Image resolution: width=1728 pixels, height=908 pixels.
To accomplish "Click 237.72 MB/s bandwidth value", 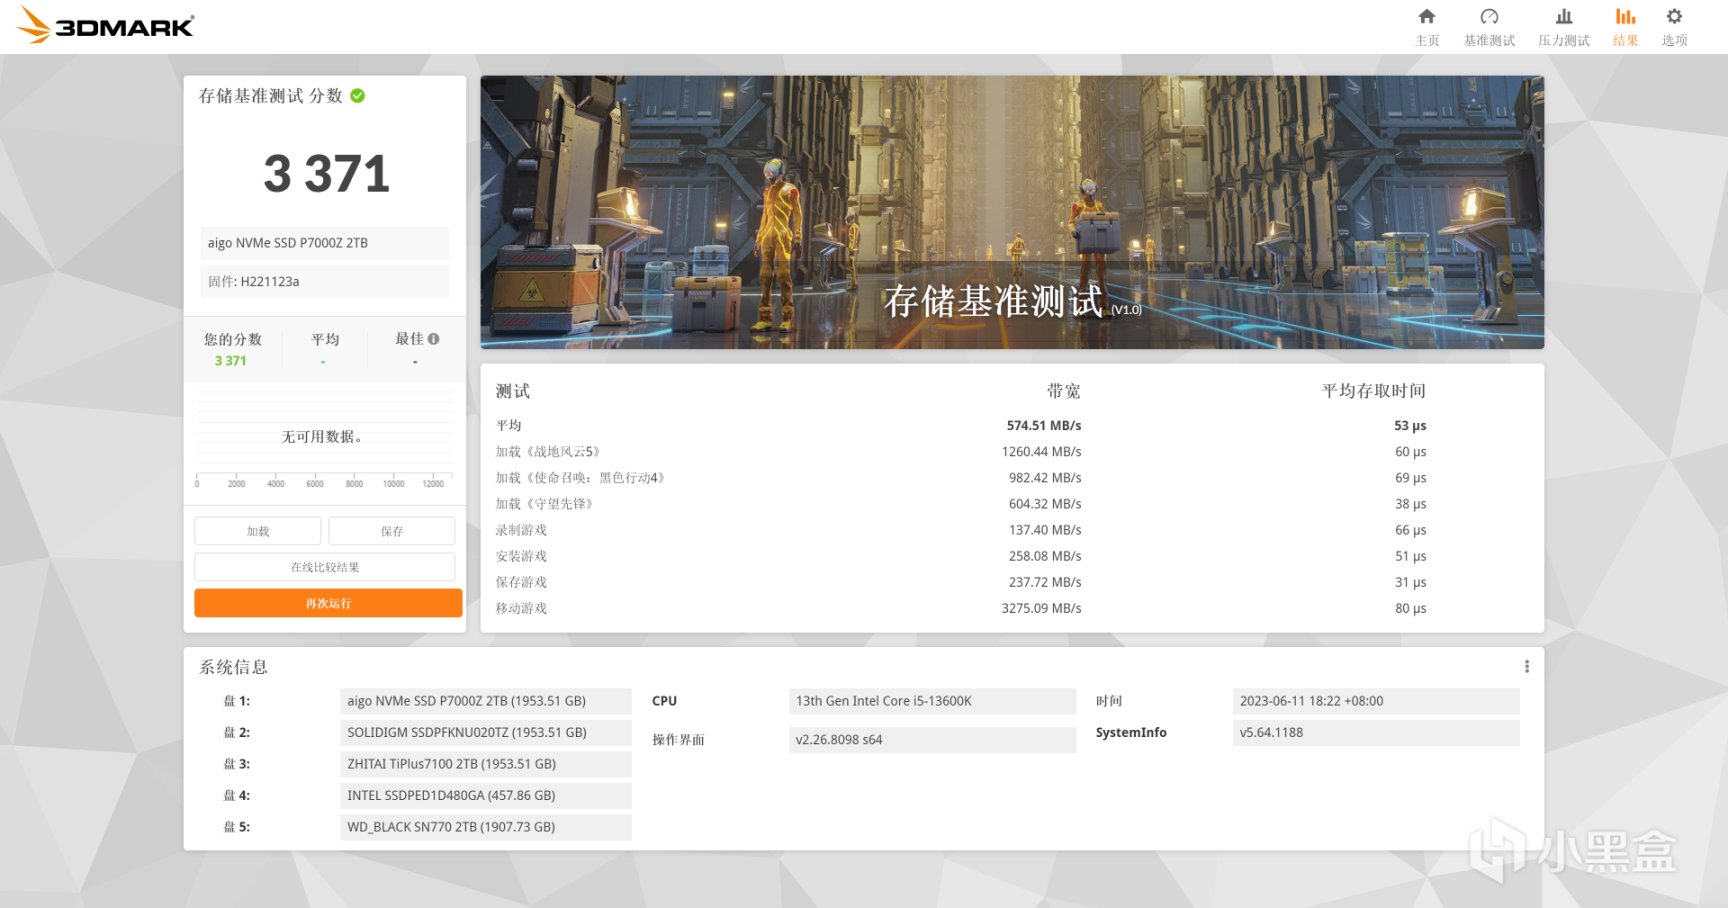I will coord(1045,582).
